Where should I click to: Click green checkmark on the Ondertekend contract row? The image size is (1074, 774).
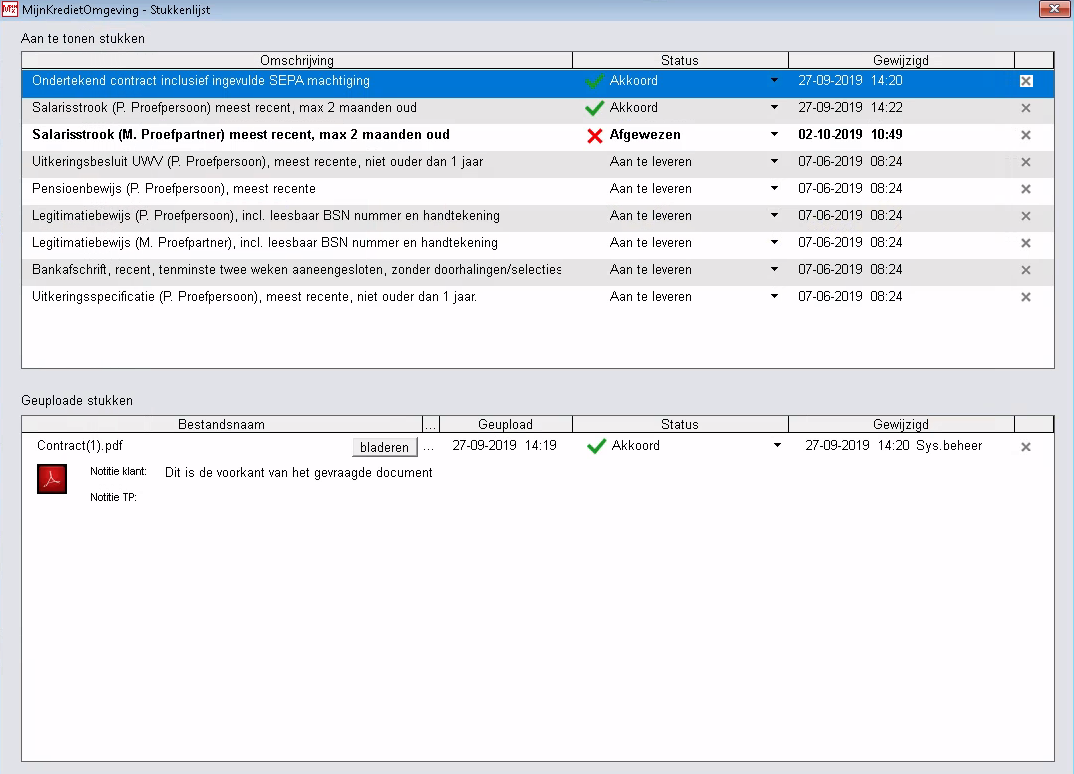click(x=595, y=81)
